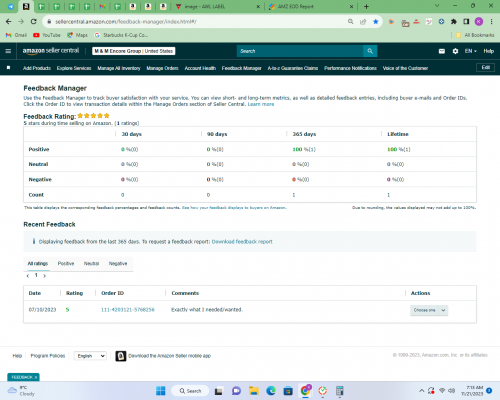Open the Choose one actions dropdown
The height and width of the screenshot is (400, 500).
coord(429,310)
